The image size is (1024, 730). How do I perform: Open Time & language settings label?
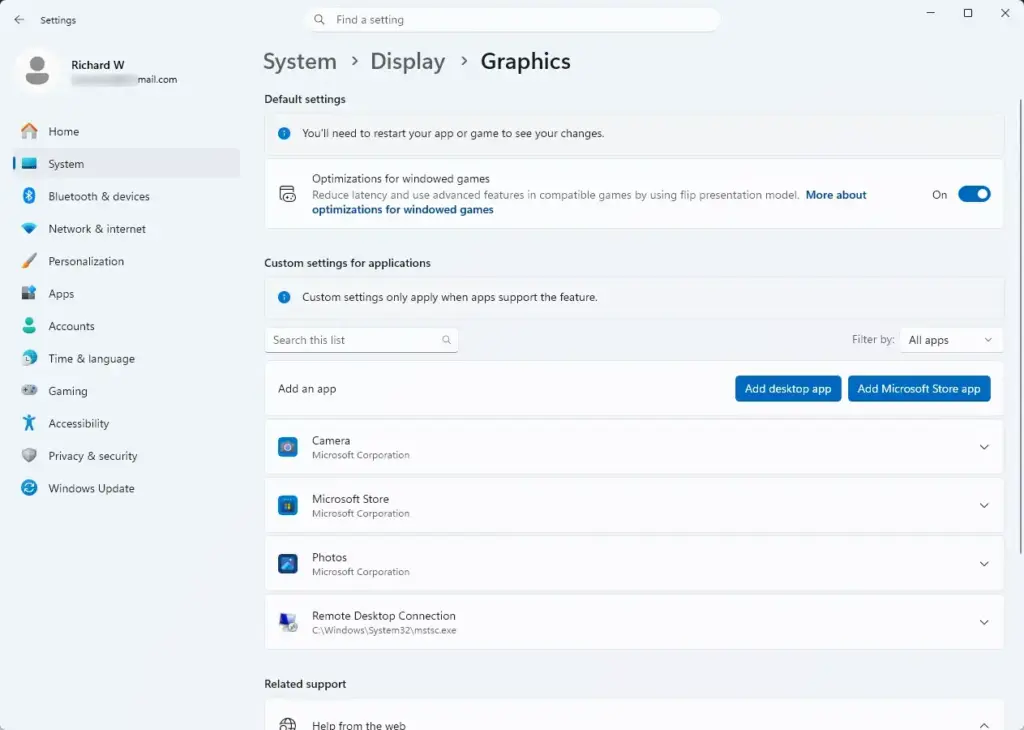click(x=91, y=358)
